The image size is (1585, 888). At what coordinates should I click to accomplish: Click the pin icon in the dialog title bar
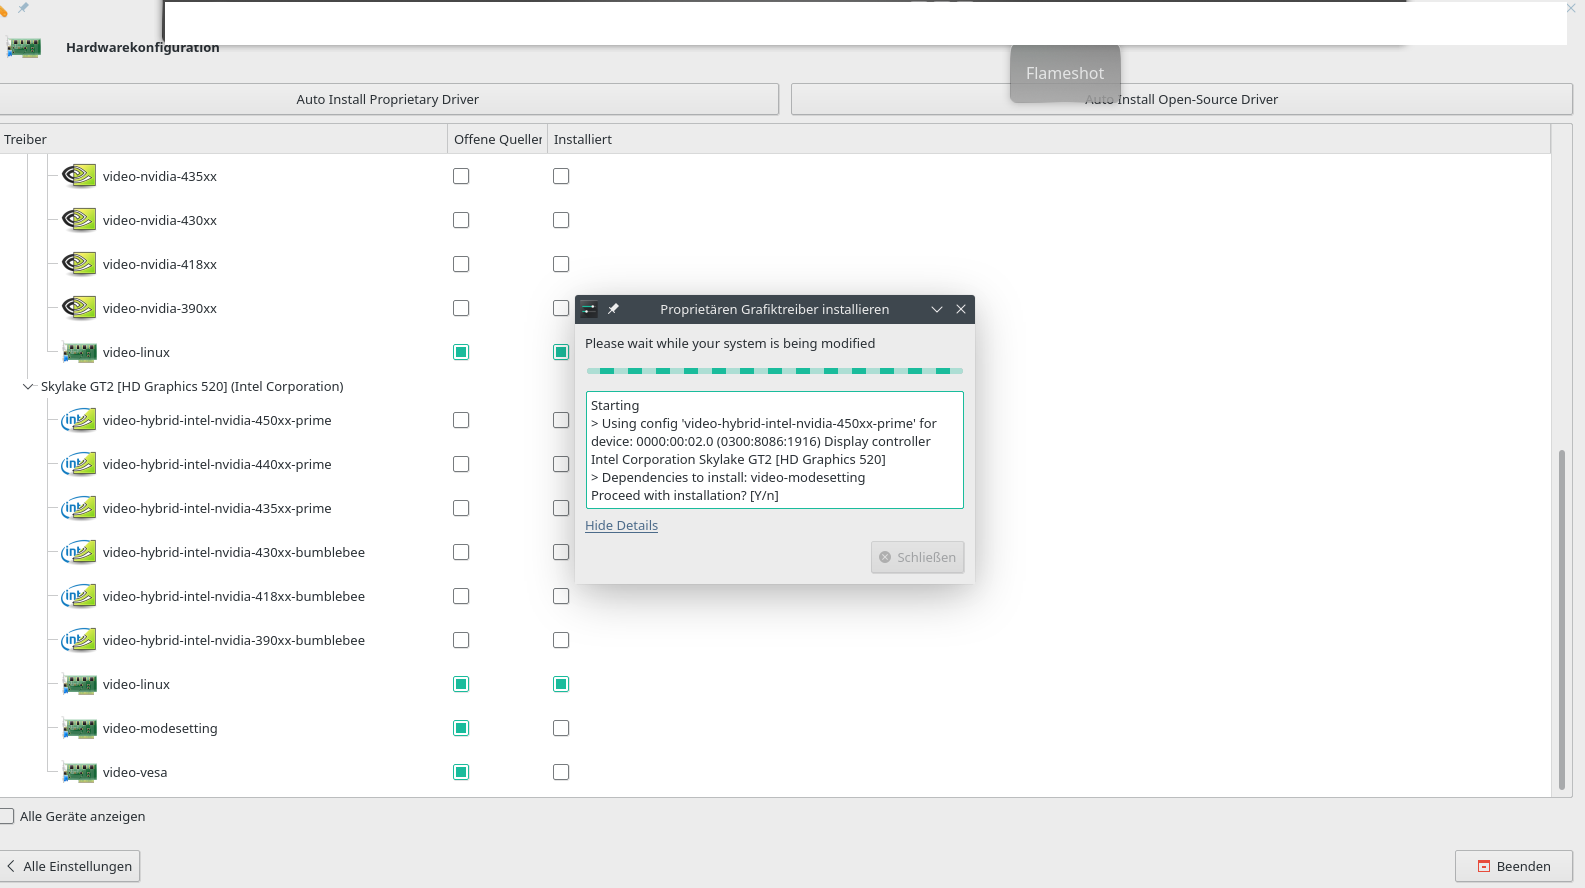pyautogui.click(x=614, y=309)
